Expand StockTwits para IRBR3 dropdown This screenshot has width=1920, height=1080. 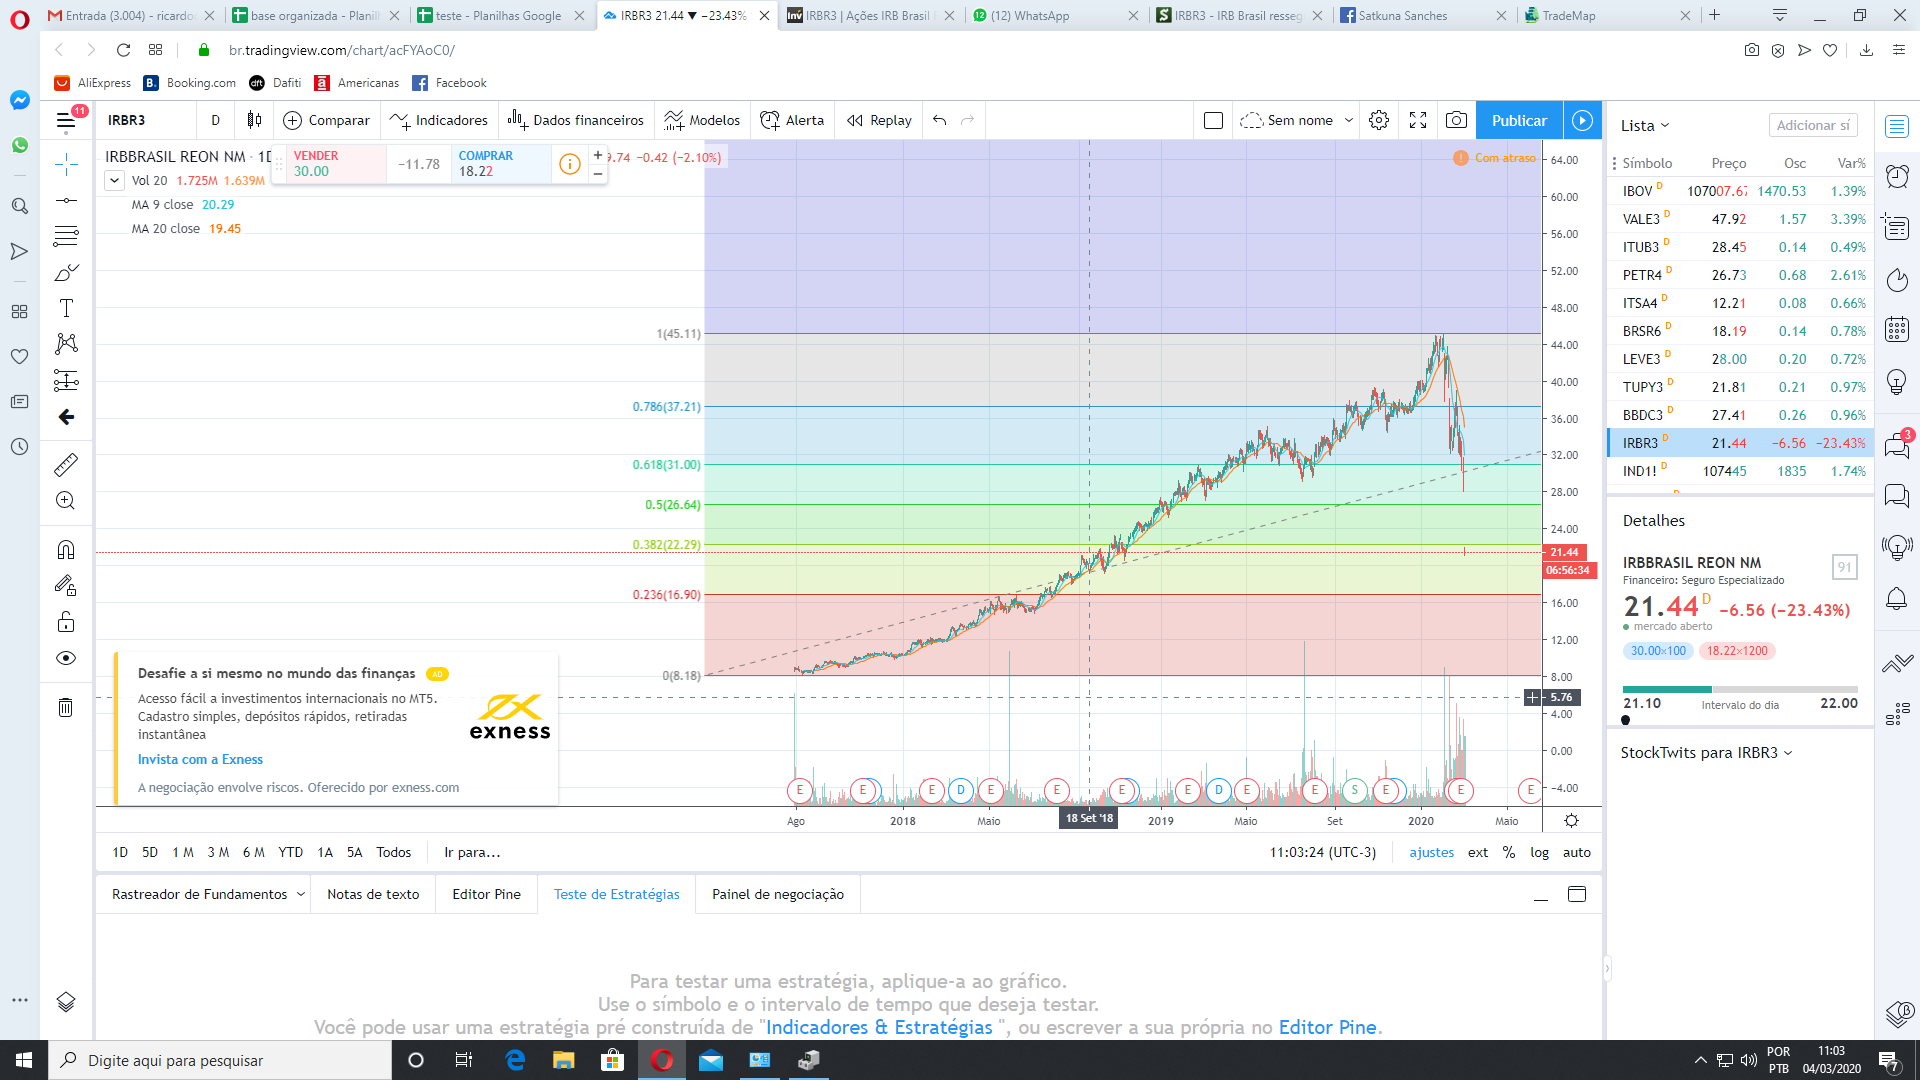click(x=1706, y=752)
